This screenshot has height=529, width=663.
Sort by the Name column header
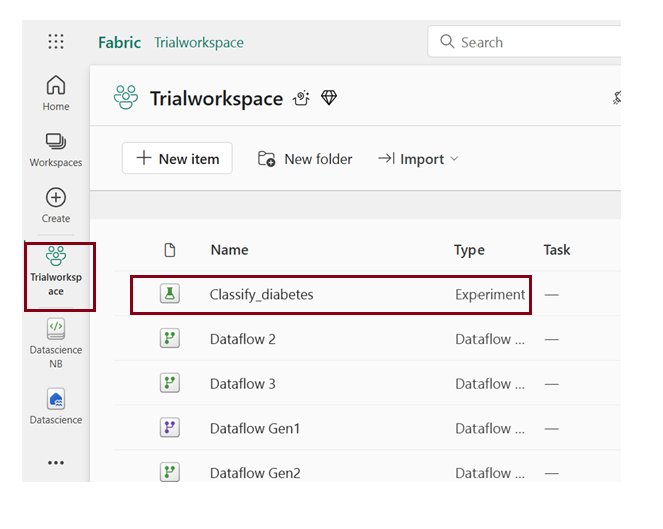[x=229, y=250]
